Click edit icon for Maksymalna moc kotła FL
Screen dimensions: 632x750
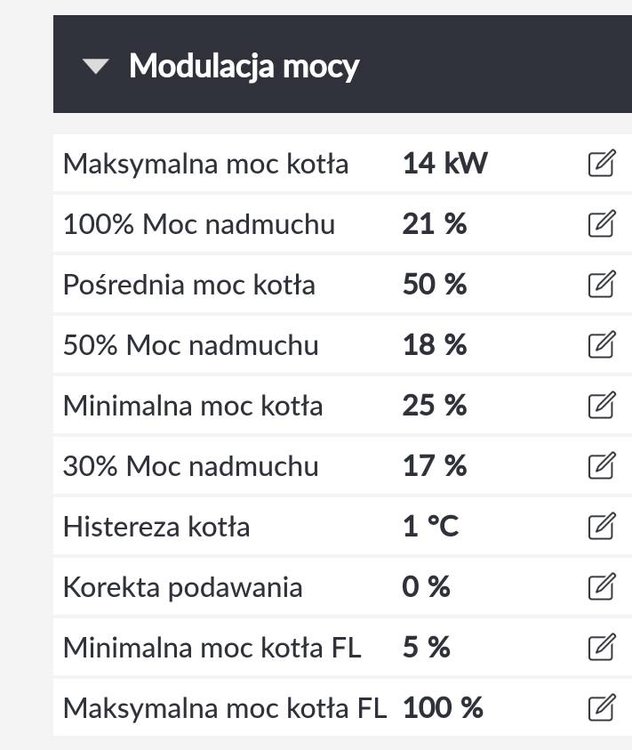[x=600, y=708]
